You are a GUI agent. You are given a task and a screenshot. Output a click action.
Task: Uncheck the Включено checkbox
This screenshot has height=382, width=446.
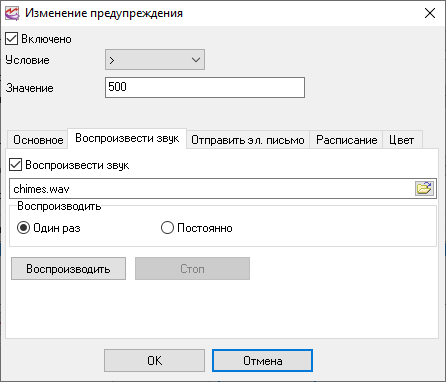coord(11,39)
